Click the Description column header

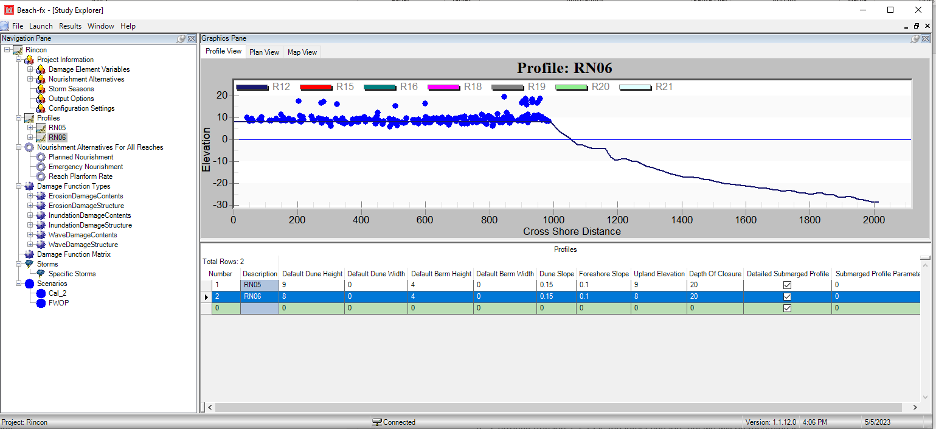(260, 274)
